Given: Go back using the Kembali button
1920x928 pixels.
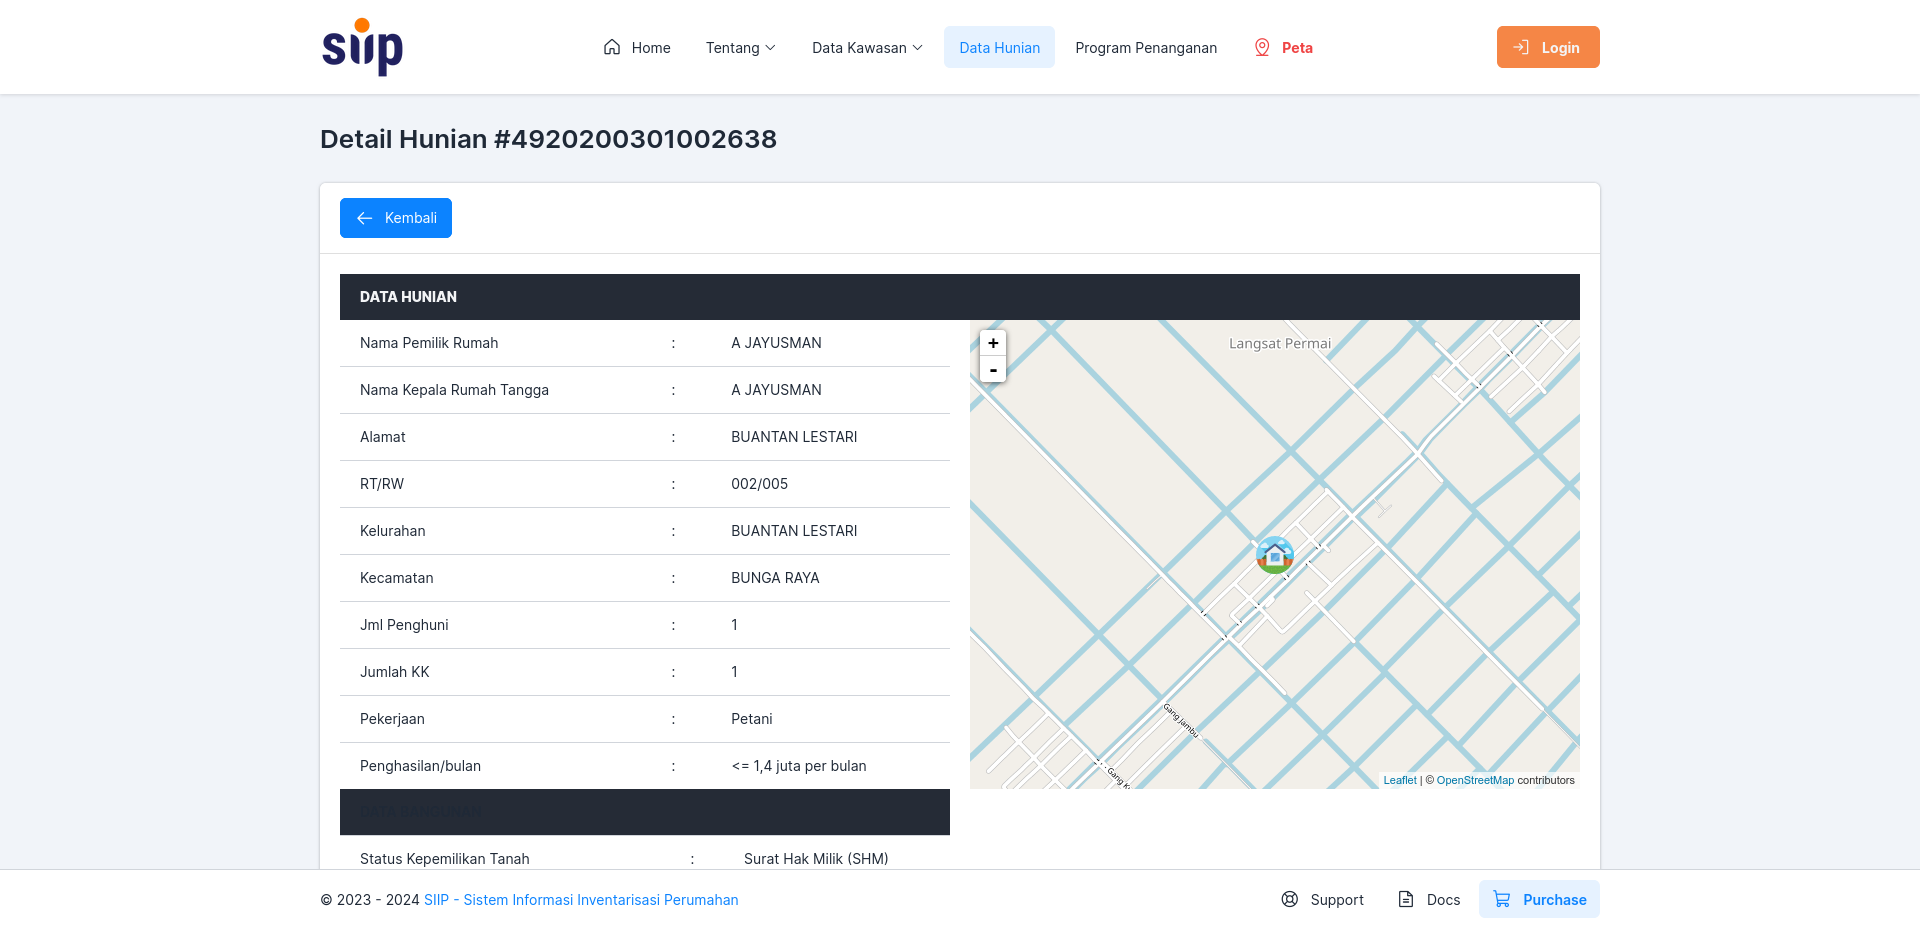Looking at the screenshot, I should (396, 218).
